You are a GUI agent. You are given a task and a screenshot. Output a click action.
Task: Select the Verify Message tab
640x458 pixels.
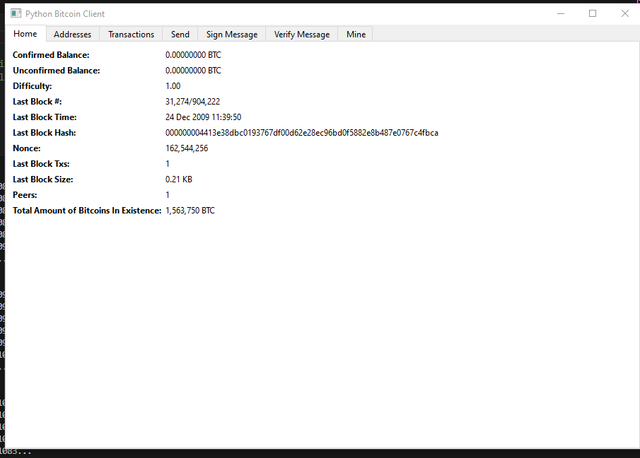(x=302, y=34)
